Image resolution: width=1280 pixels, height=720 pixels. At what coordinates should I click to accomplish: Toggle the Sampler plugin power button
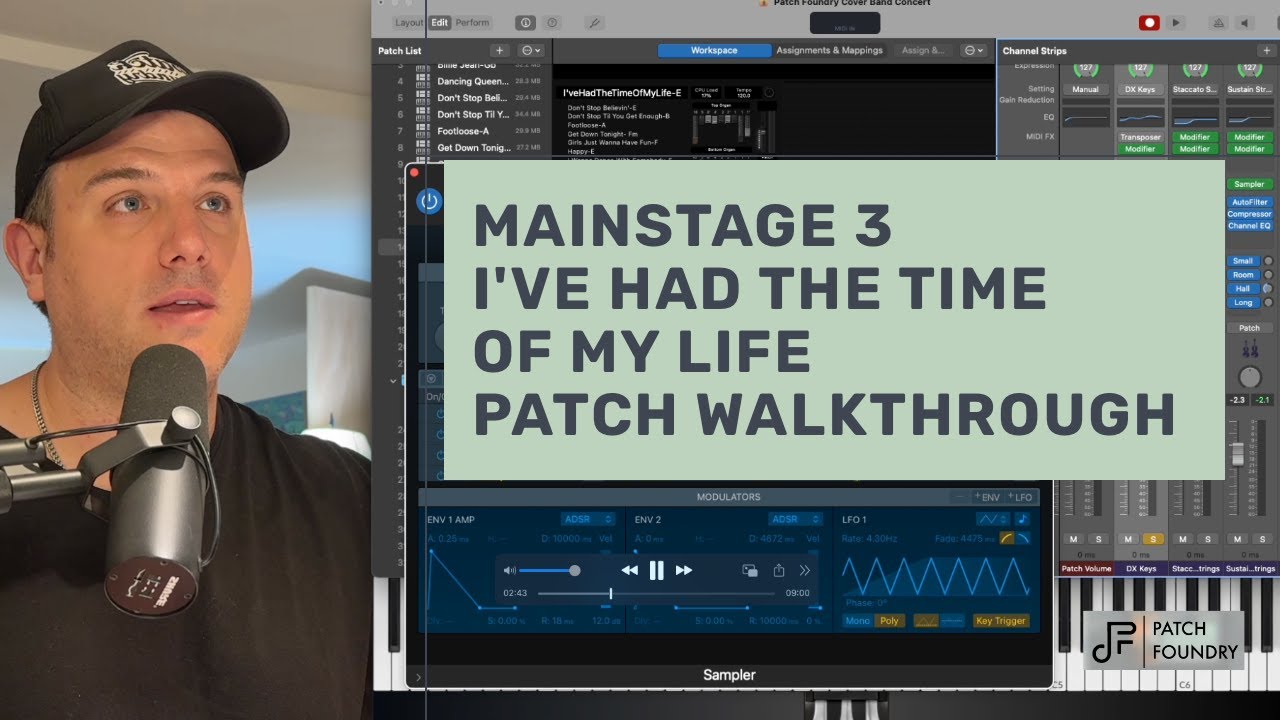click(429, 200)
